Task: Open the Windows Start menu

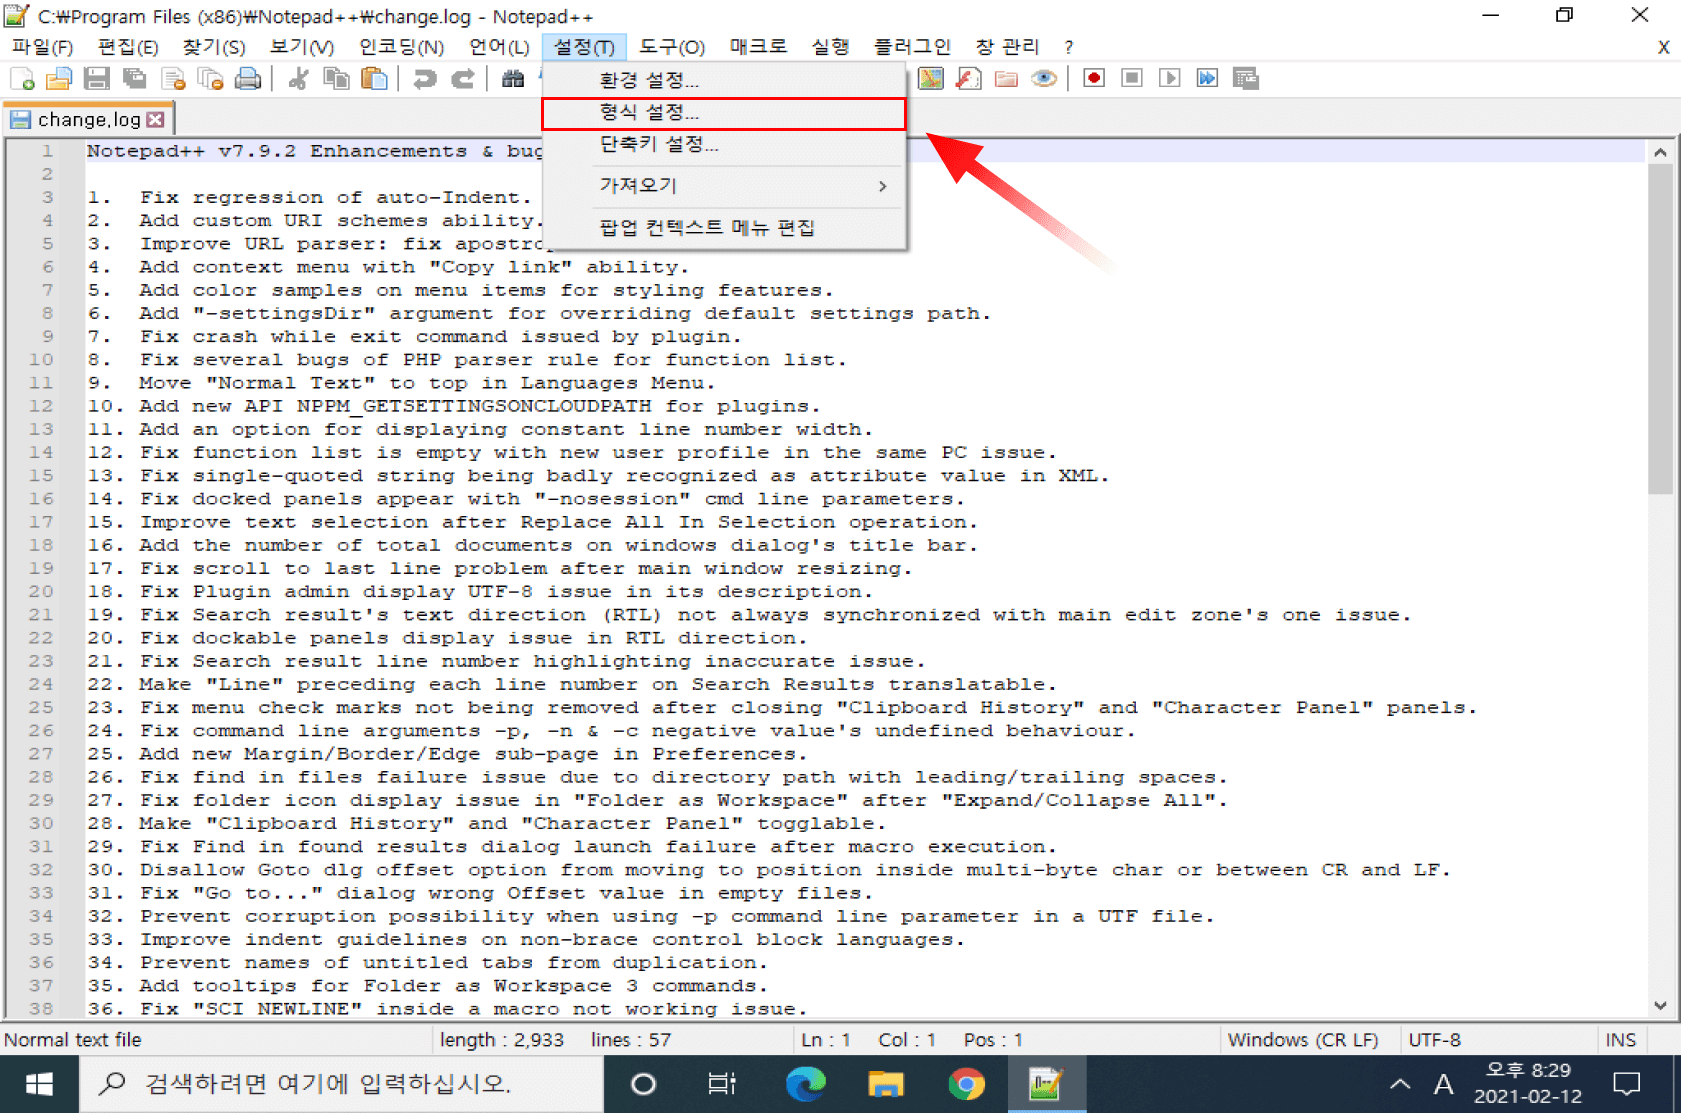Action: click(39, 1084)
